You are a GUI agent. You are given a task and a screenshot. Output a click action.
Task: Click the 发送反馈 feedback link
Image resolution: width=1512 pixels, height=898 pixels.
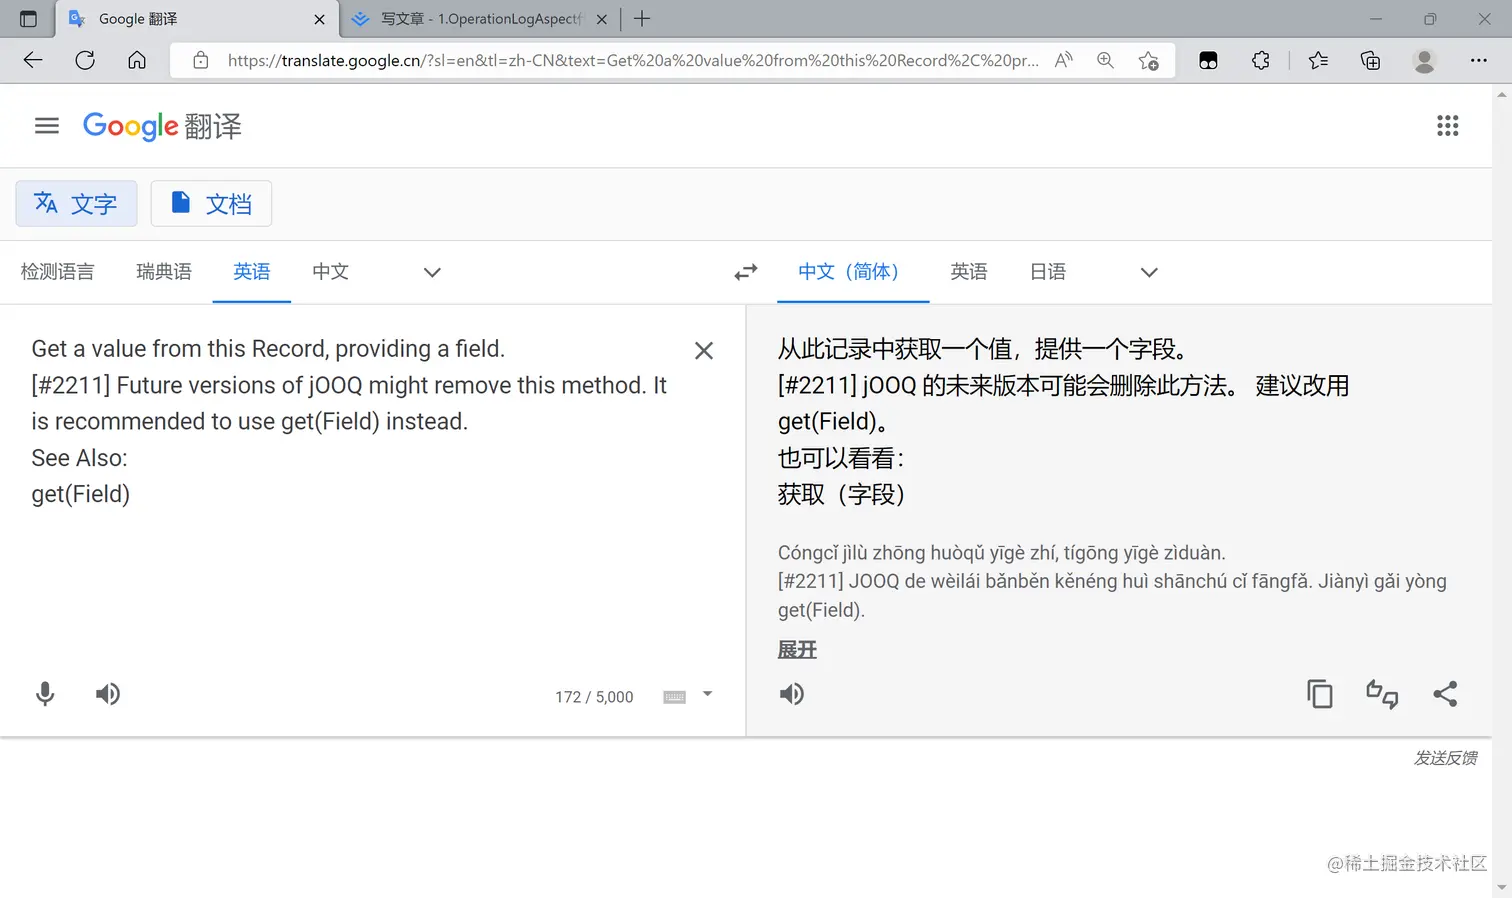(x=1445, y=758)
